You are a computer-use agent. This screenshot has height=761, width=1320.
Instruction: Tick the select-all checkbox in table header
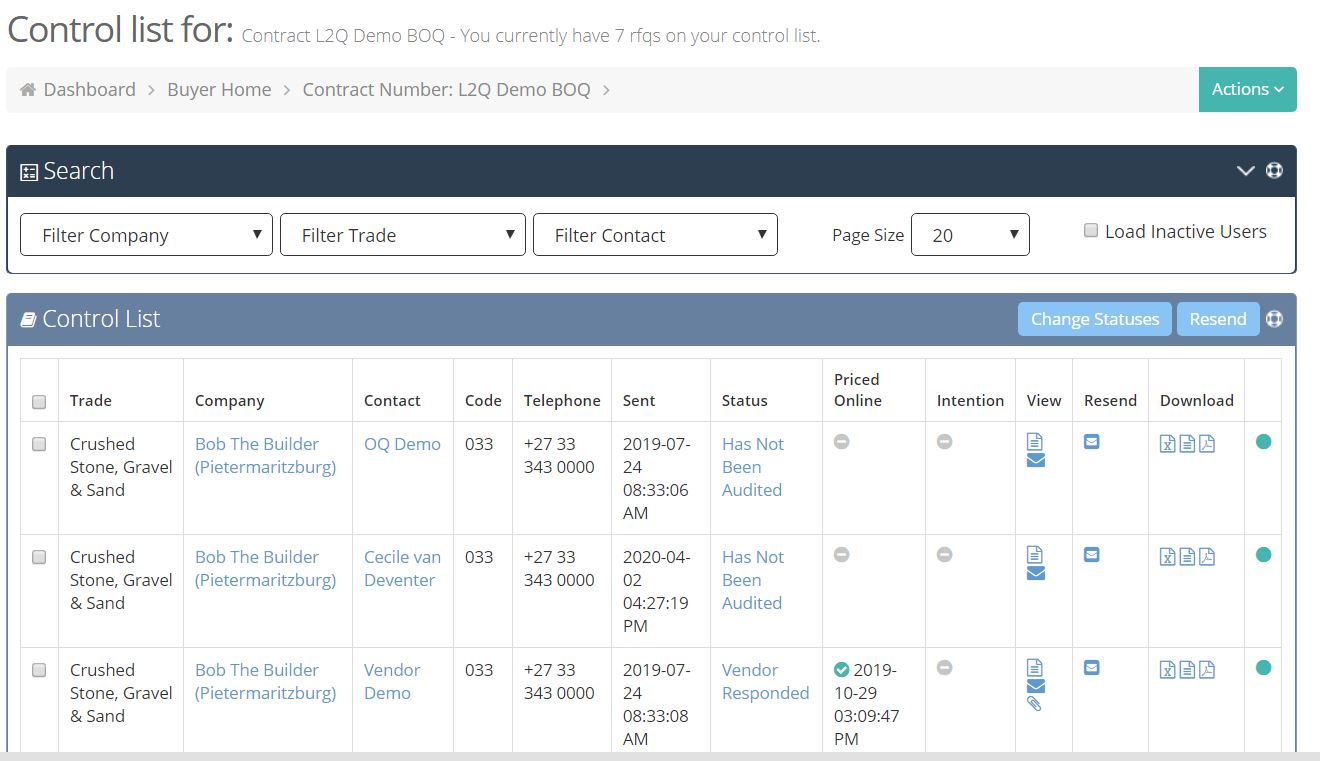click(39, 402)
